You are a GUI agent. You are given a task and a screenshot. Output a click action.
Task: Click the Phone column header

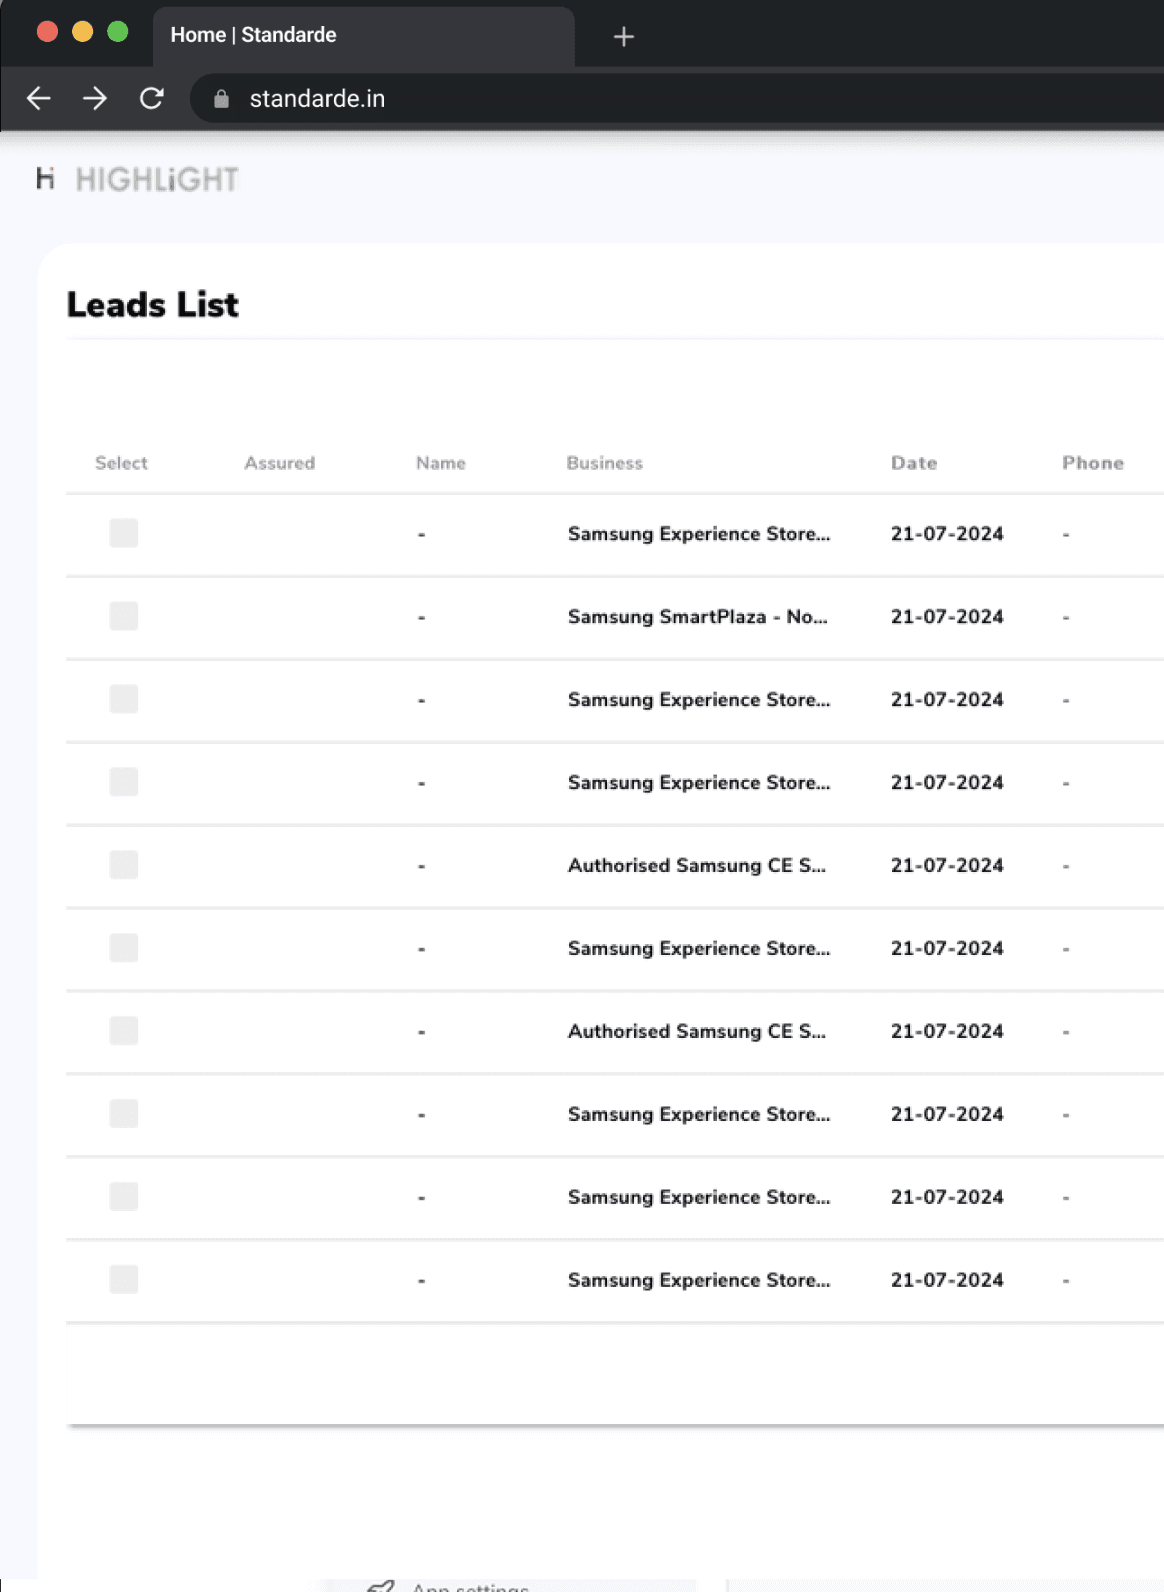(x=1093, y=463)
